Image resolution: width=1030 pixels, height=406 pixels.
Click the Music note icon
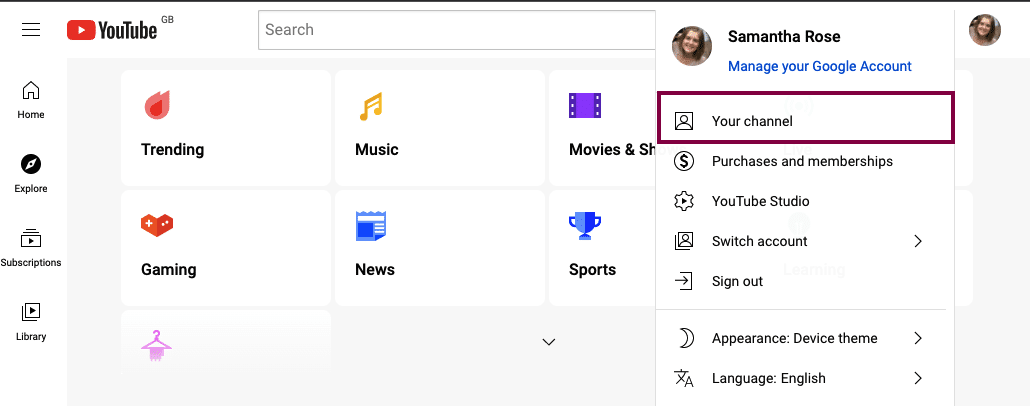coord(370,106)
